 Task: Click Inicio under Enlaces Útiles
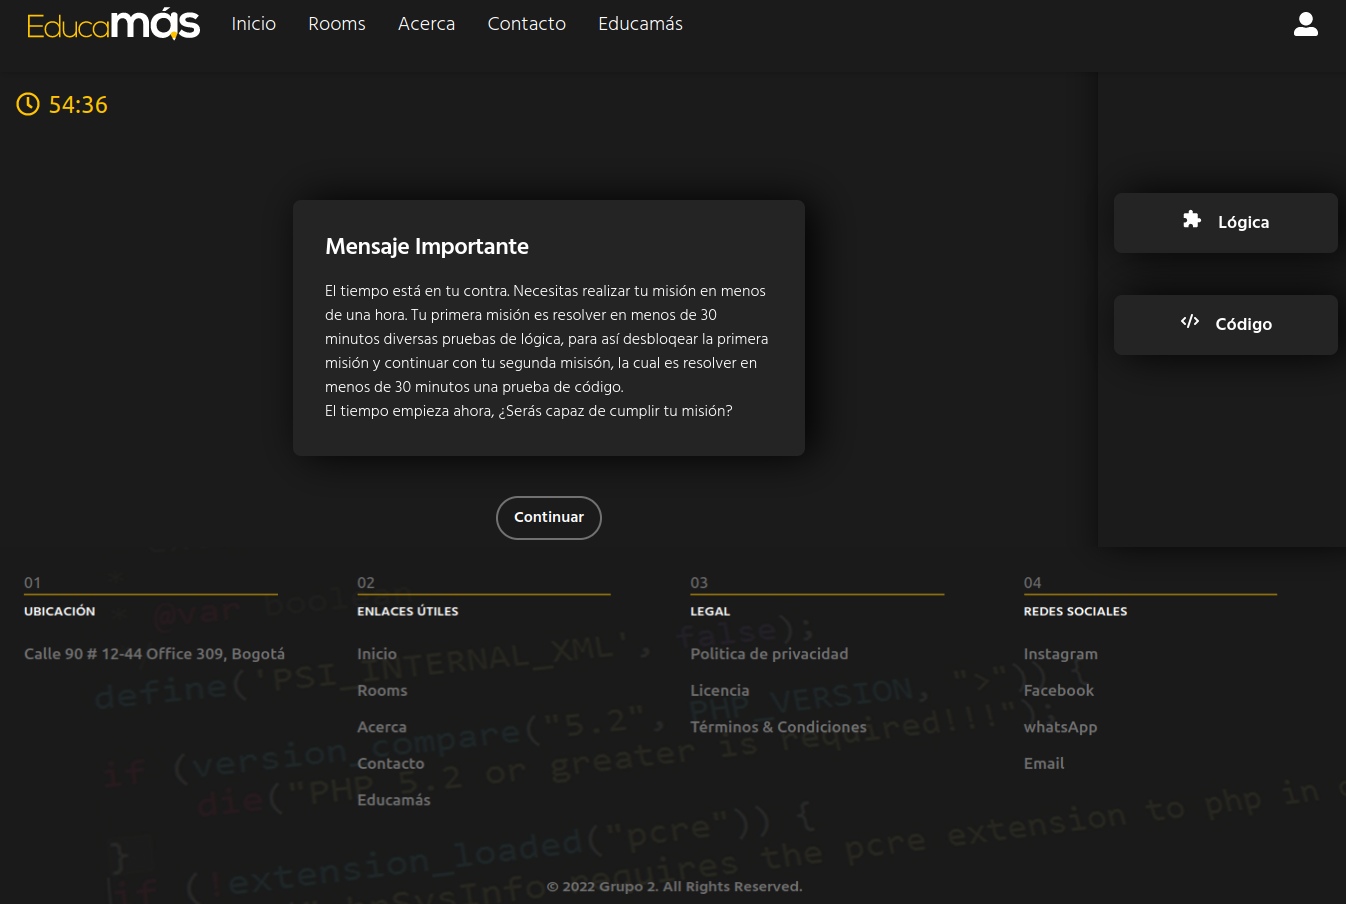tap(377, 653)
